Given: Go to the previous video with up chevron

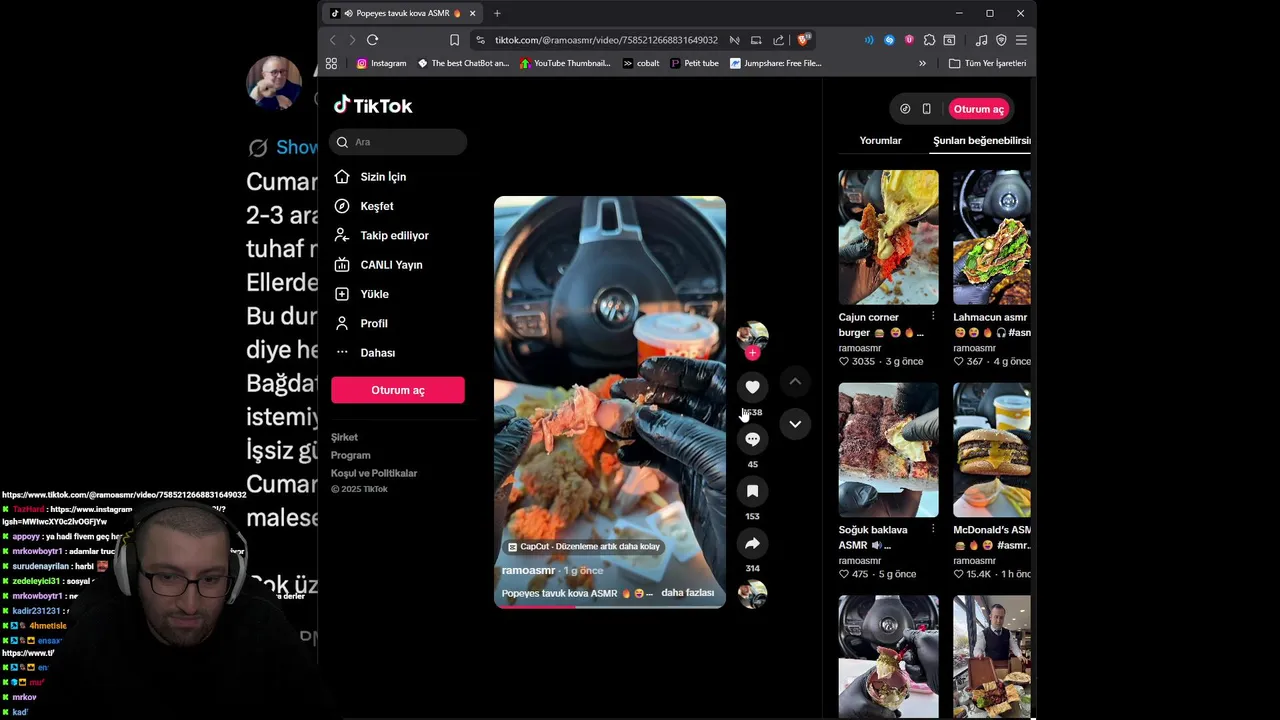Looking at the screenshot, I should point(795,382).
